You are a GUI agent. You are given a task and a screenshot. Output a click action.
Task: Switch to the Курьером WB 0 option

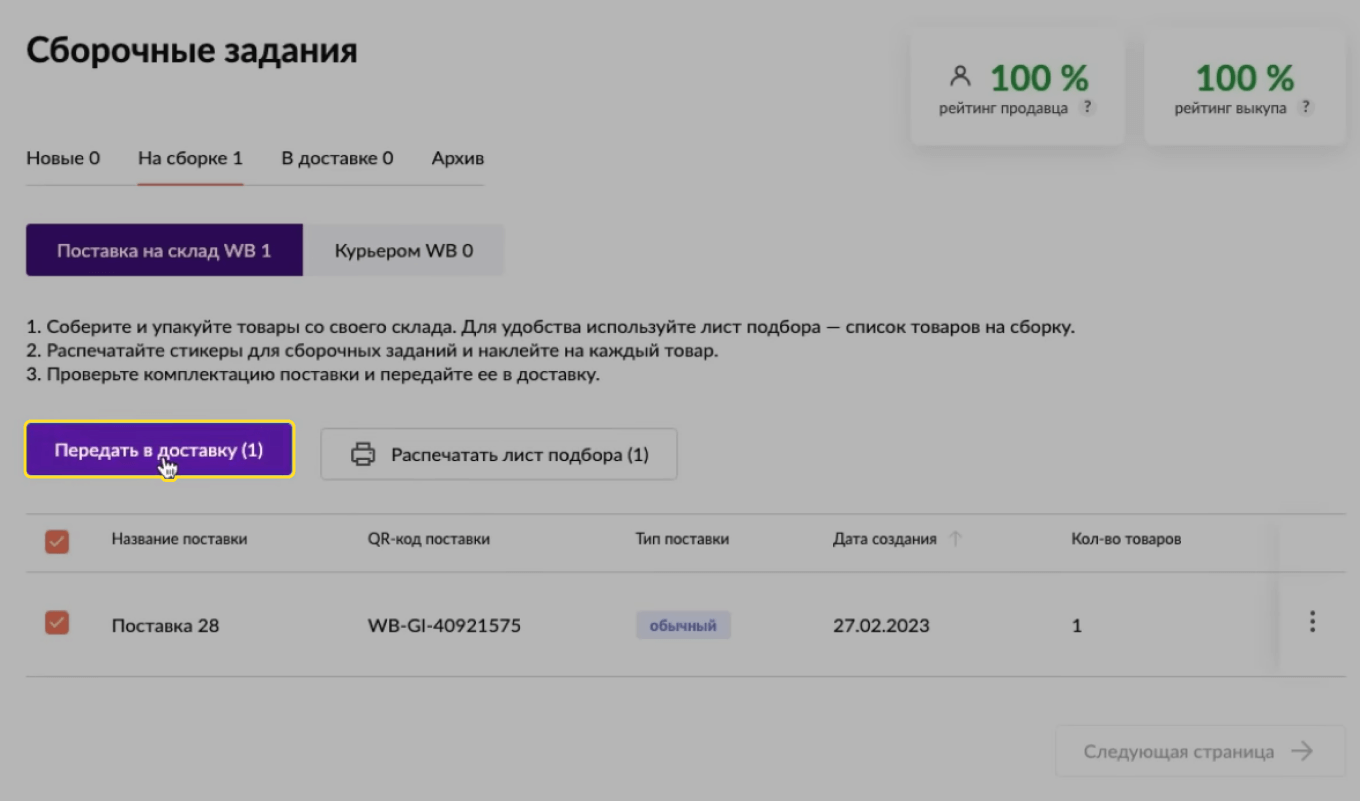[404, 250]
